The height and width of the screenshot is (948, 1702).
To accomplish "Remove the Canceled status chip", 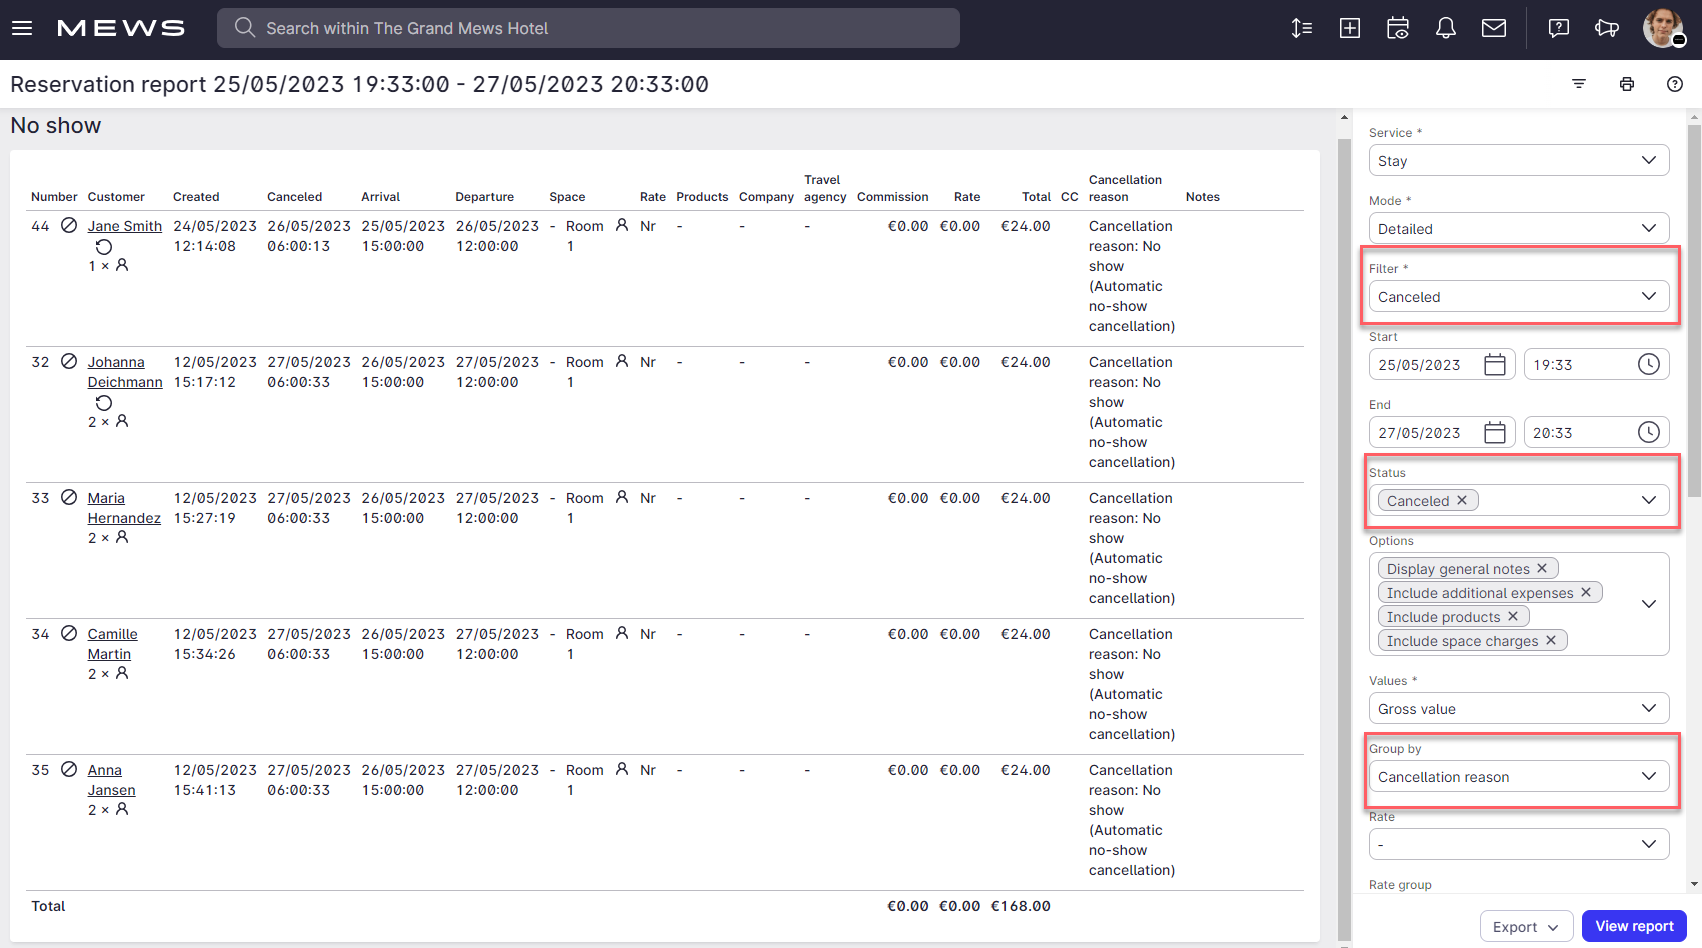I will click(1462, 500).
